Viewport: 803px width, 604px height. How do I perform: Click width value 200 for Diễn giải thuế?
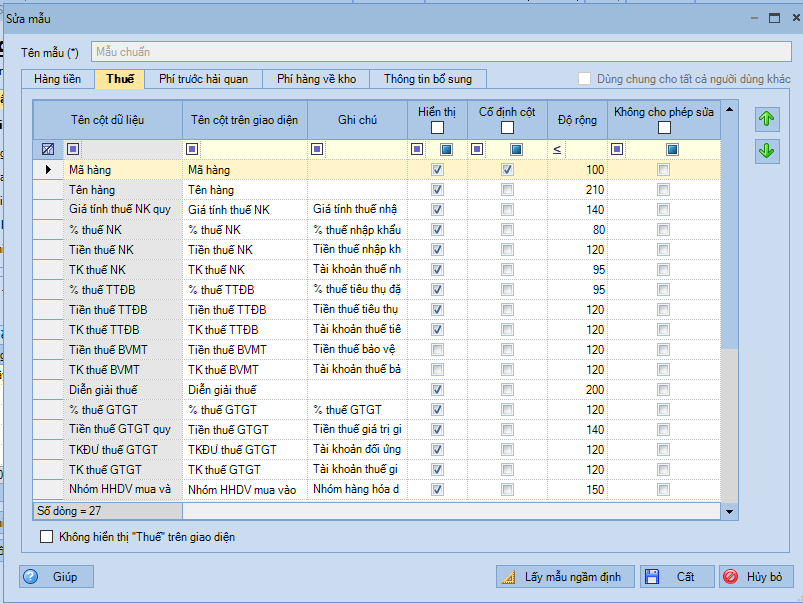click(x=577, y=390)
